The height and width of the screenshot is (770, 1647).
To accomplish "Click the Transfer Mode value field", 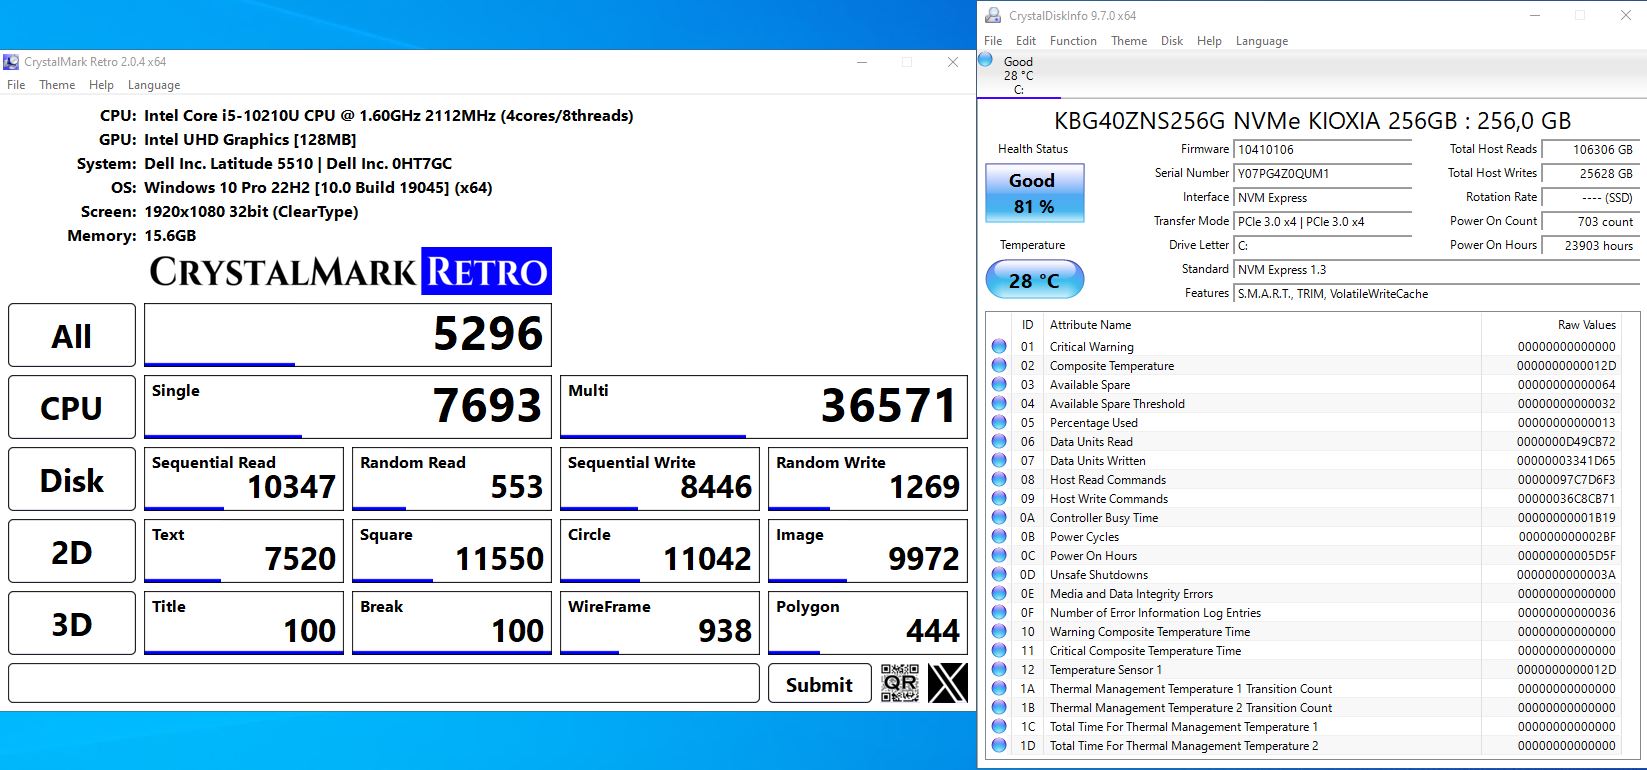I will pyautogui.click(x=1323, y=221).
